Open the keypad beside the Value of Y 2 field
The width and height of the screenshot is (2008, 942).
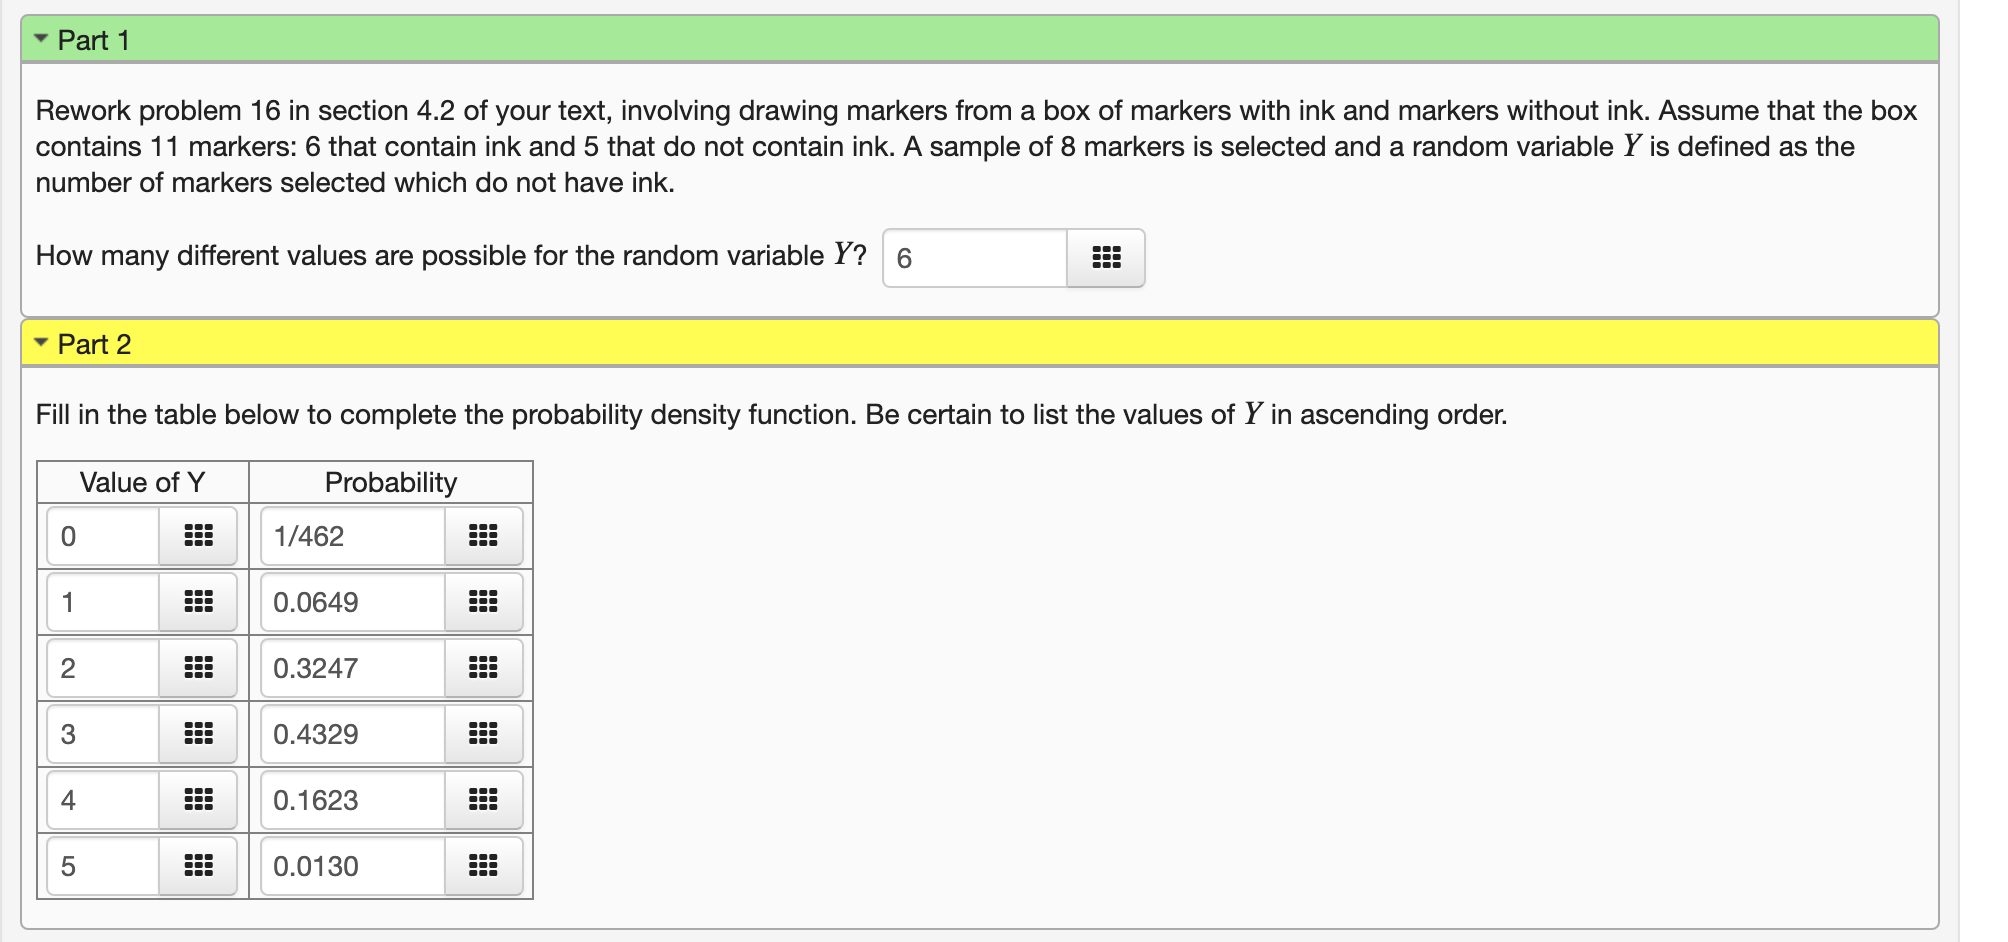(198, 668)
